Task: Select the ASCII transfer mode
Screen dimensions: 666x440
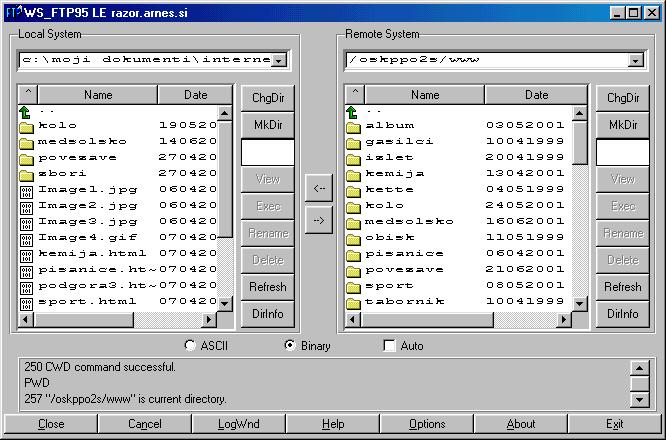Action: pyautogui.click(x=191, y=346)
